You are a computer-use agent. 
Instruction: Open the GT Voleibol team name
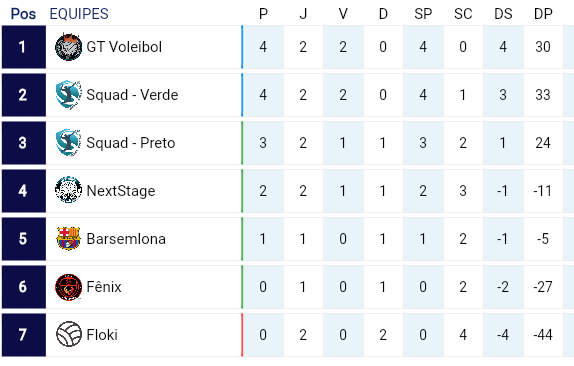click(124, 47)
